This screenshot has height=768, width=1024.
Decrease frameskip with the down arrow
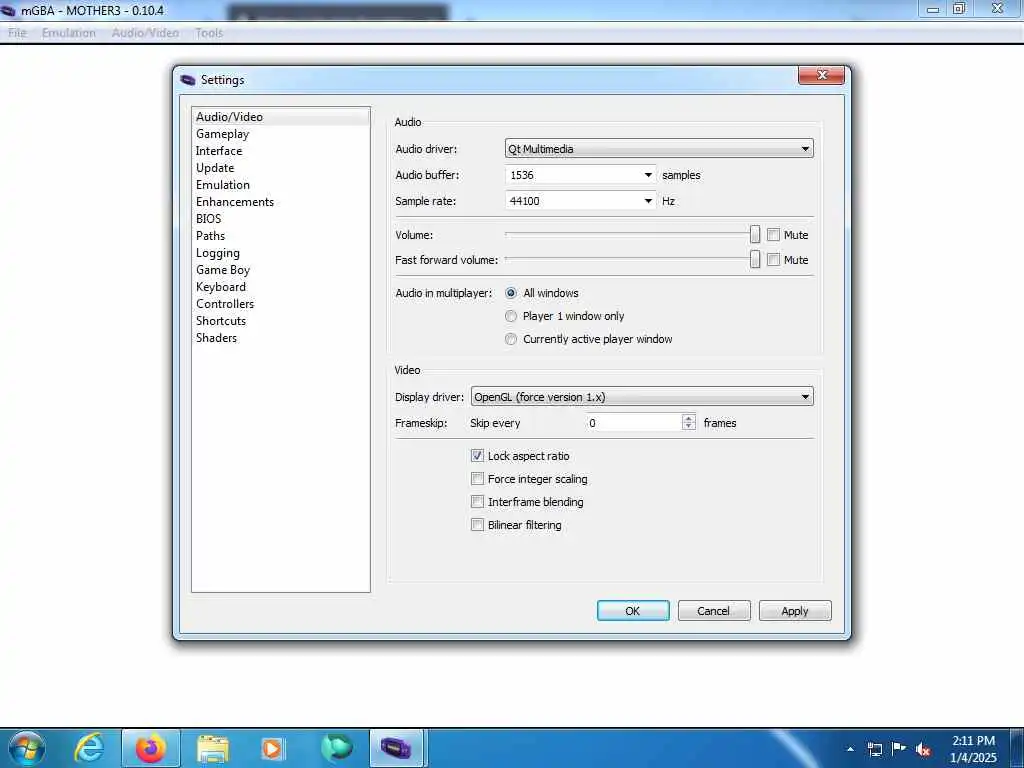coord(688,427)
